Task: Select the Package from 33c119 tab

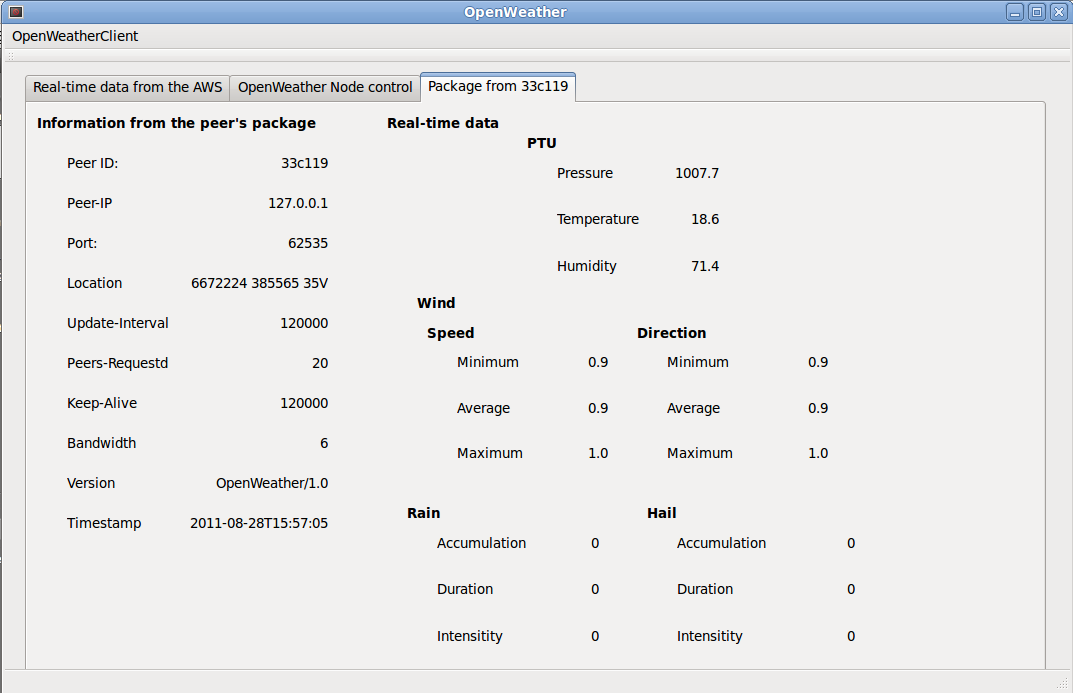Action: tap(498, 86)
